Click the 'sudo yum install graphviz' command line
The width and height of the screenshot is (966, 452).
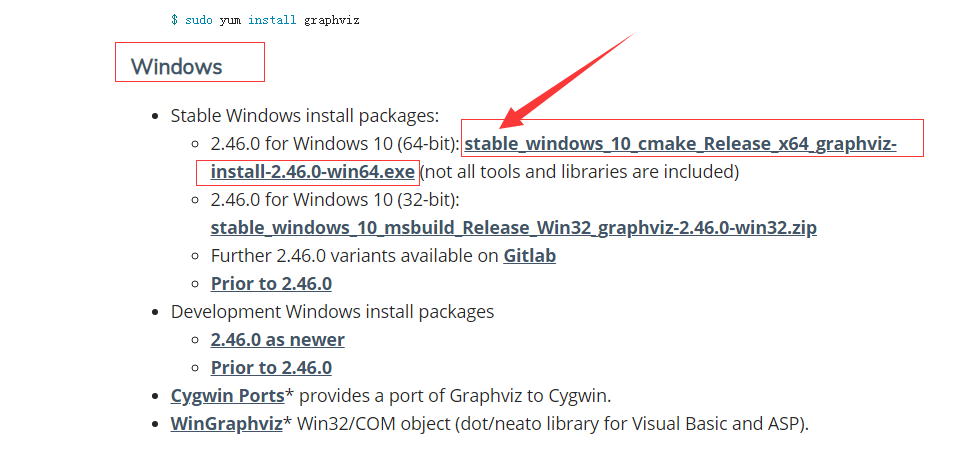(265, 20)
